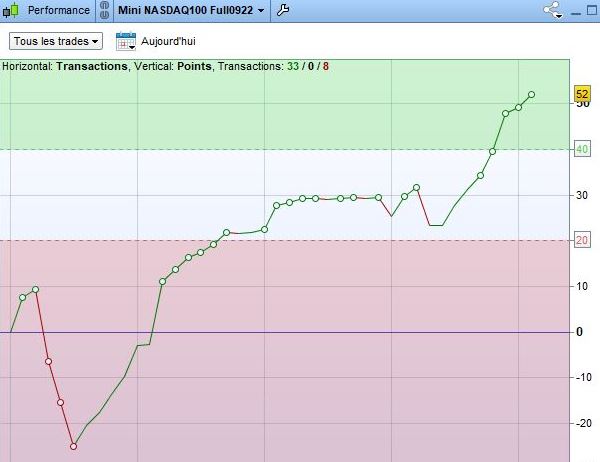Click the chain link group icon

(104, 10)
